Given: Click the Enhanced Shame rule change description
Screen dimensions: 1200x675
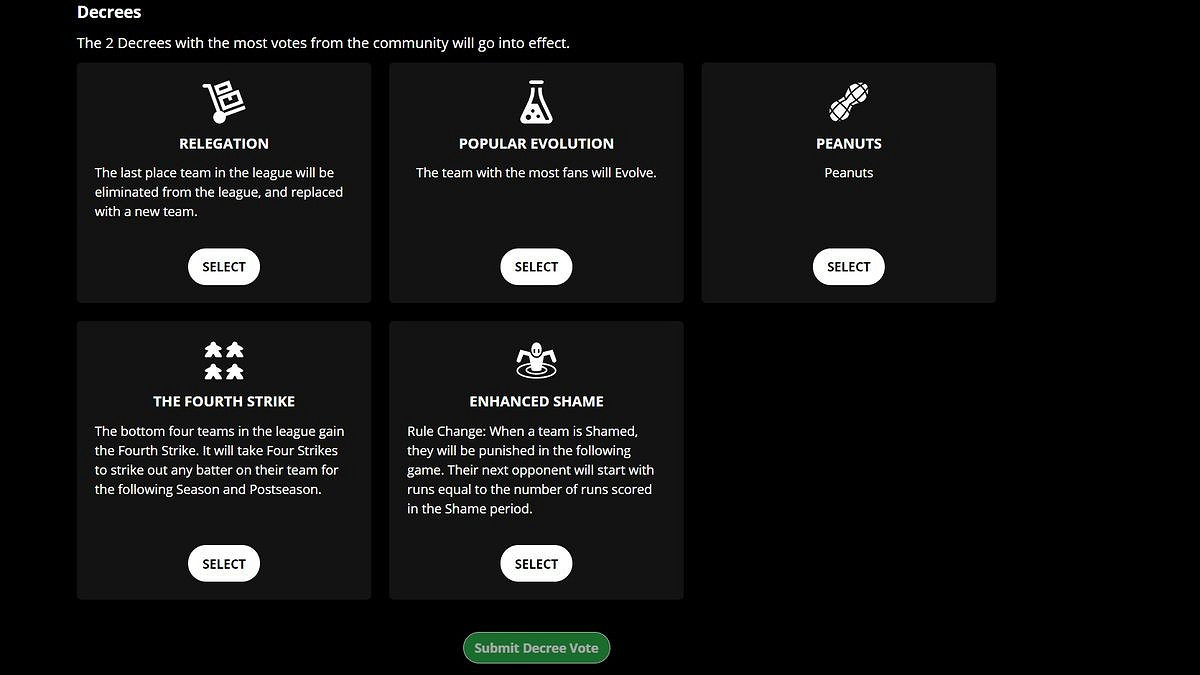Looking at the screenshot, I should [x=531, y=470].
